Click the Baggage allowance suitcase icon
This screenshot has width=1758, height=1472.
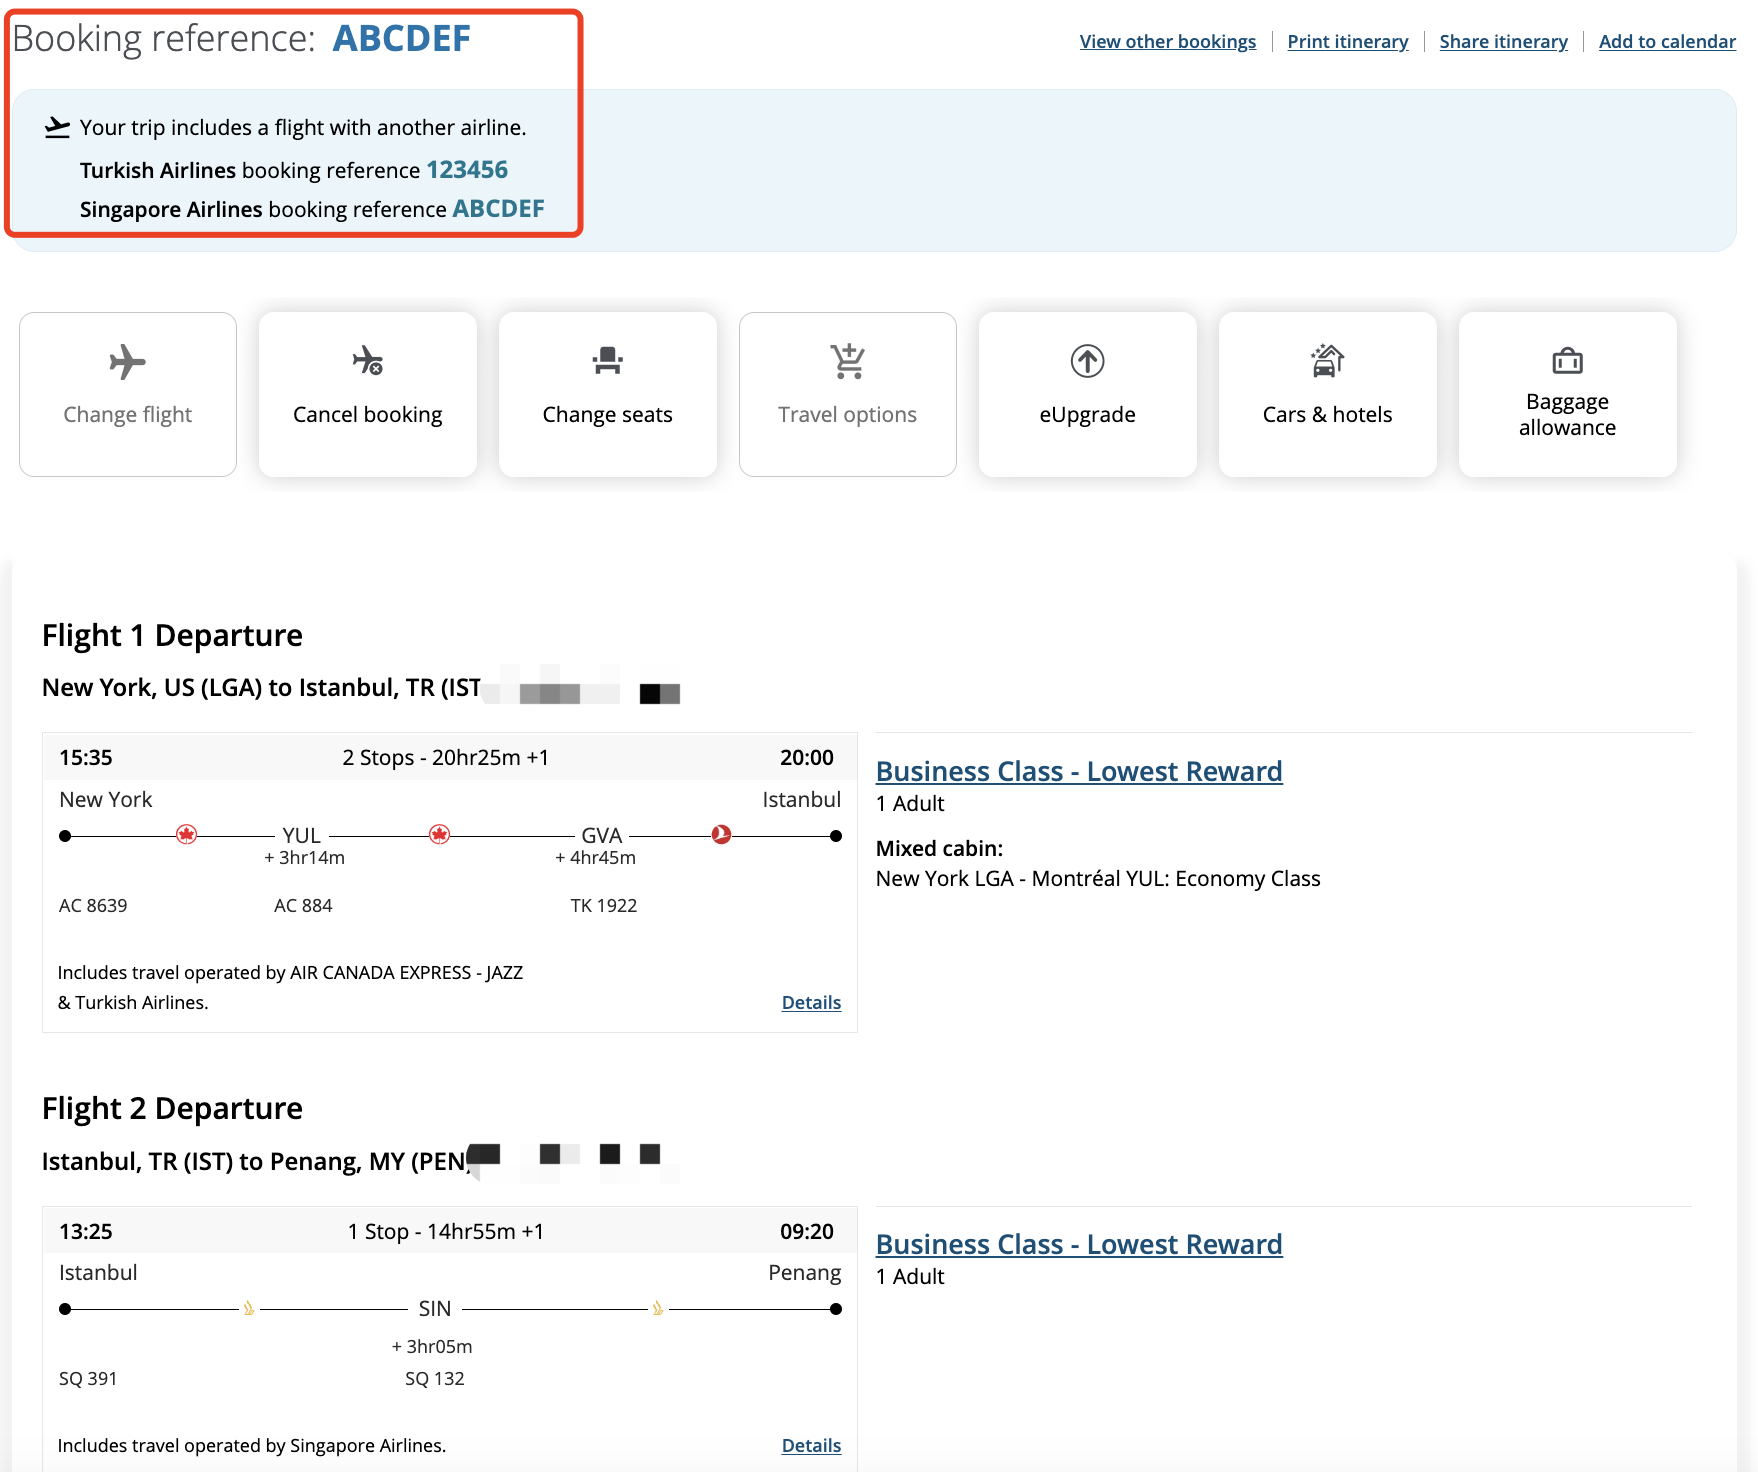pos(1567,360)
